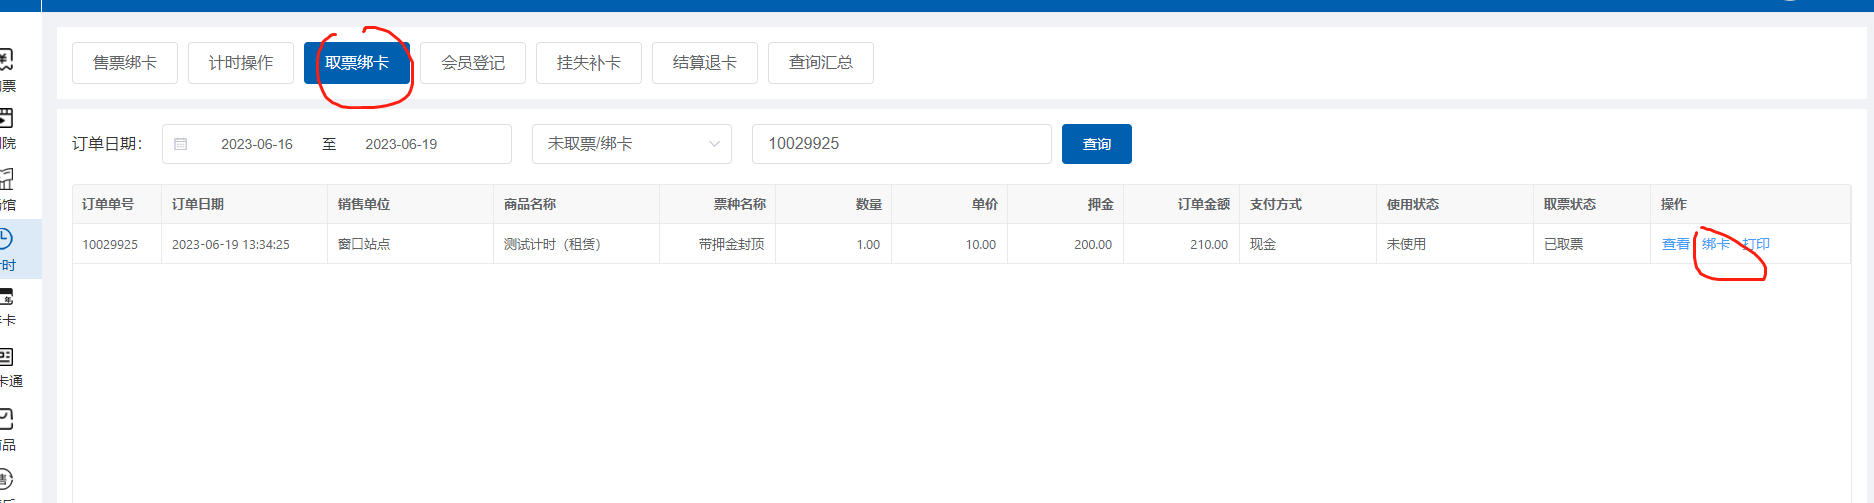The width and height of the screenshot is (1874, 503).
Task: Go to the 挂失补卡 tab
Action: point(589,63)
